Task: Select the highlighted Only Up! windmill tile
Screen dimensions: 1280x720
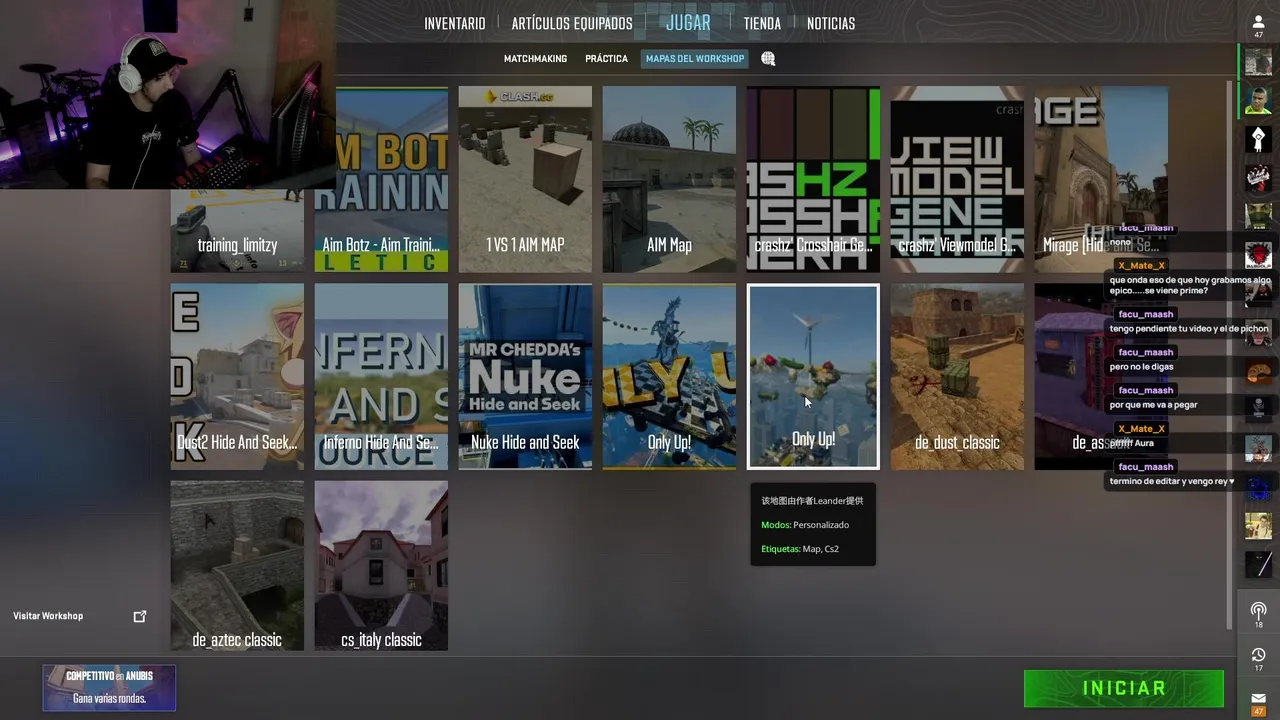Action: point(813,377)
